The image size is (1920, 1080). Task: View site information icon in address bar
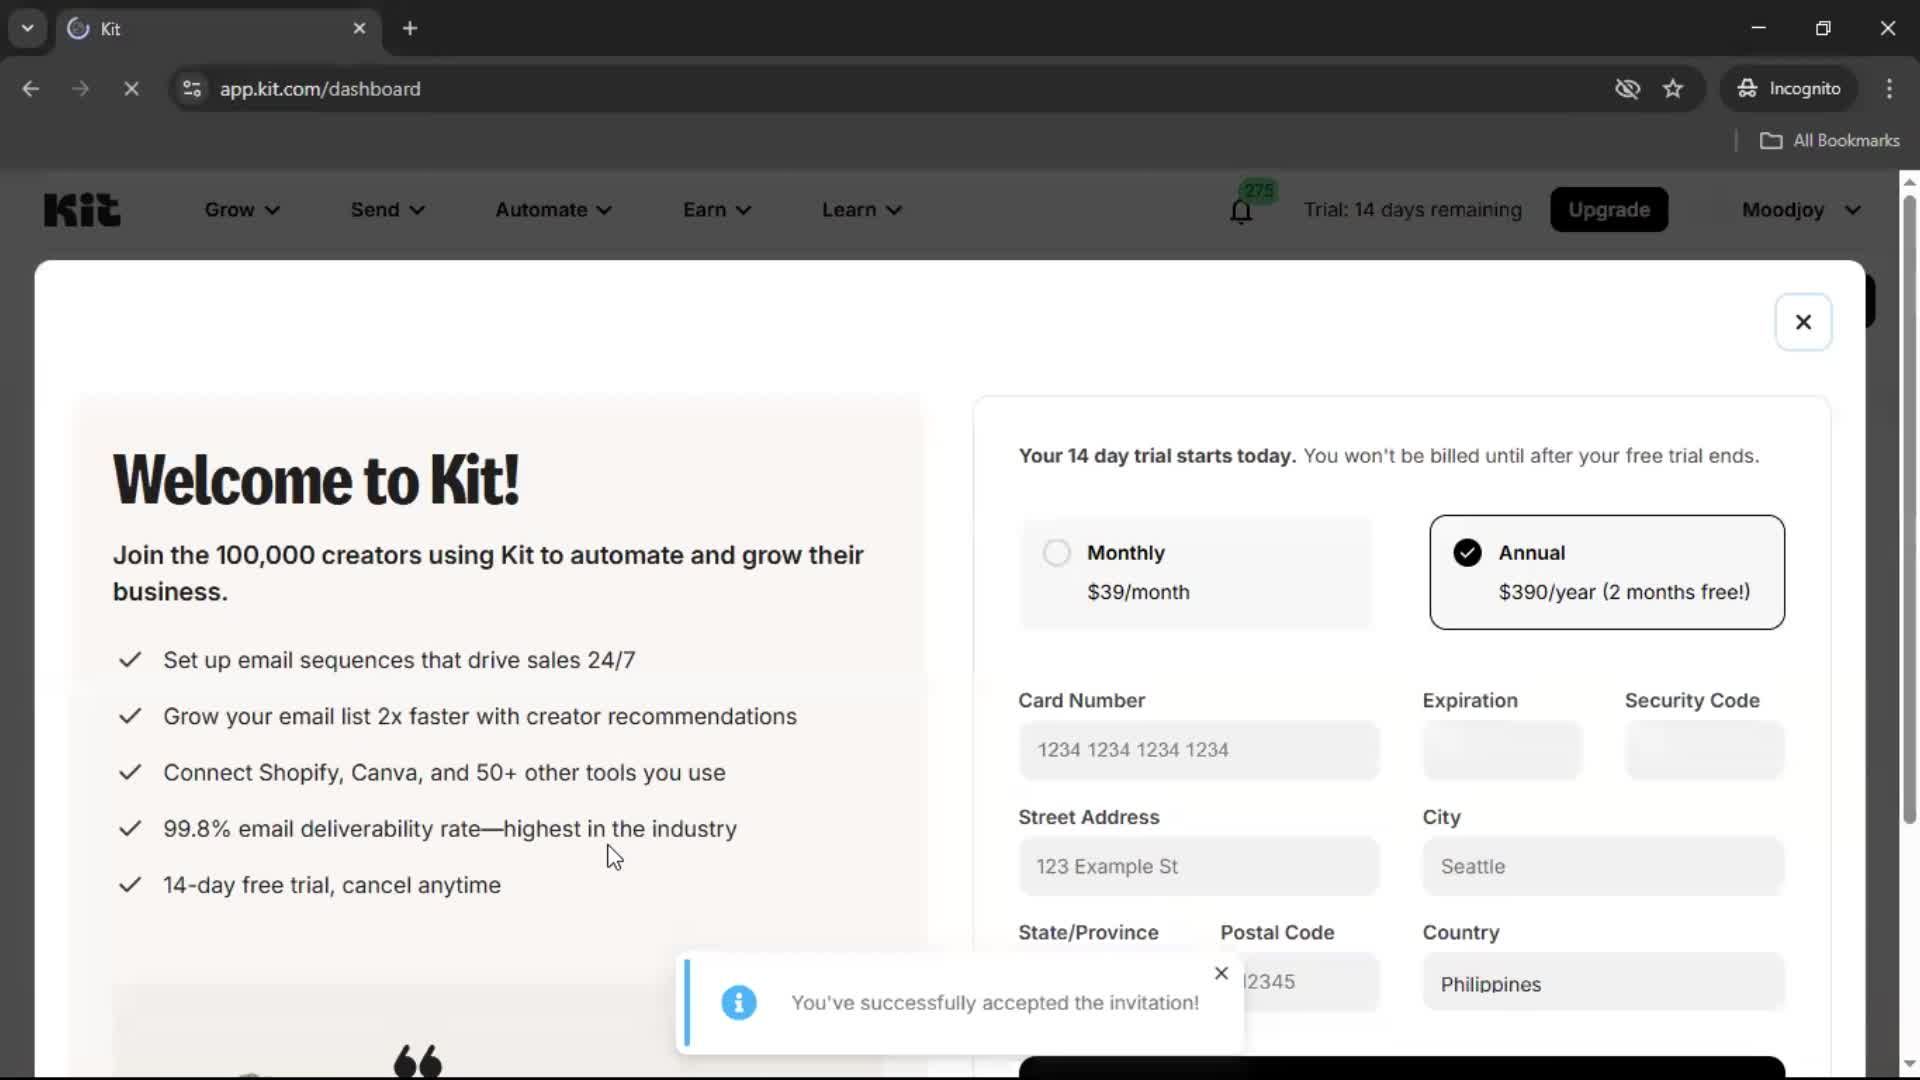[x=192, y=89]
